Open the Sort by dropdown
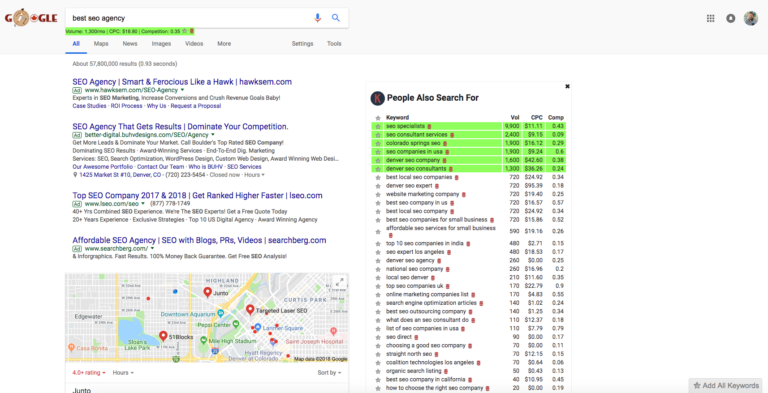768x393 pixels. pos(329,372)
